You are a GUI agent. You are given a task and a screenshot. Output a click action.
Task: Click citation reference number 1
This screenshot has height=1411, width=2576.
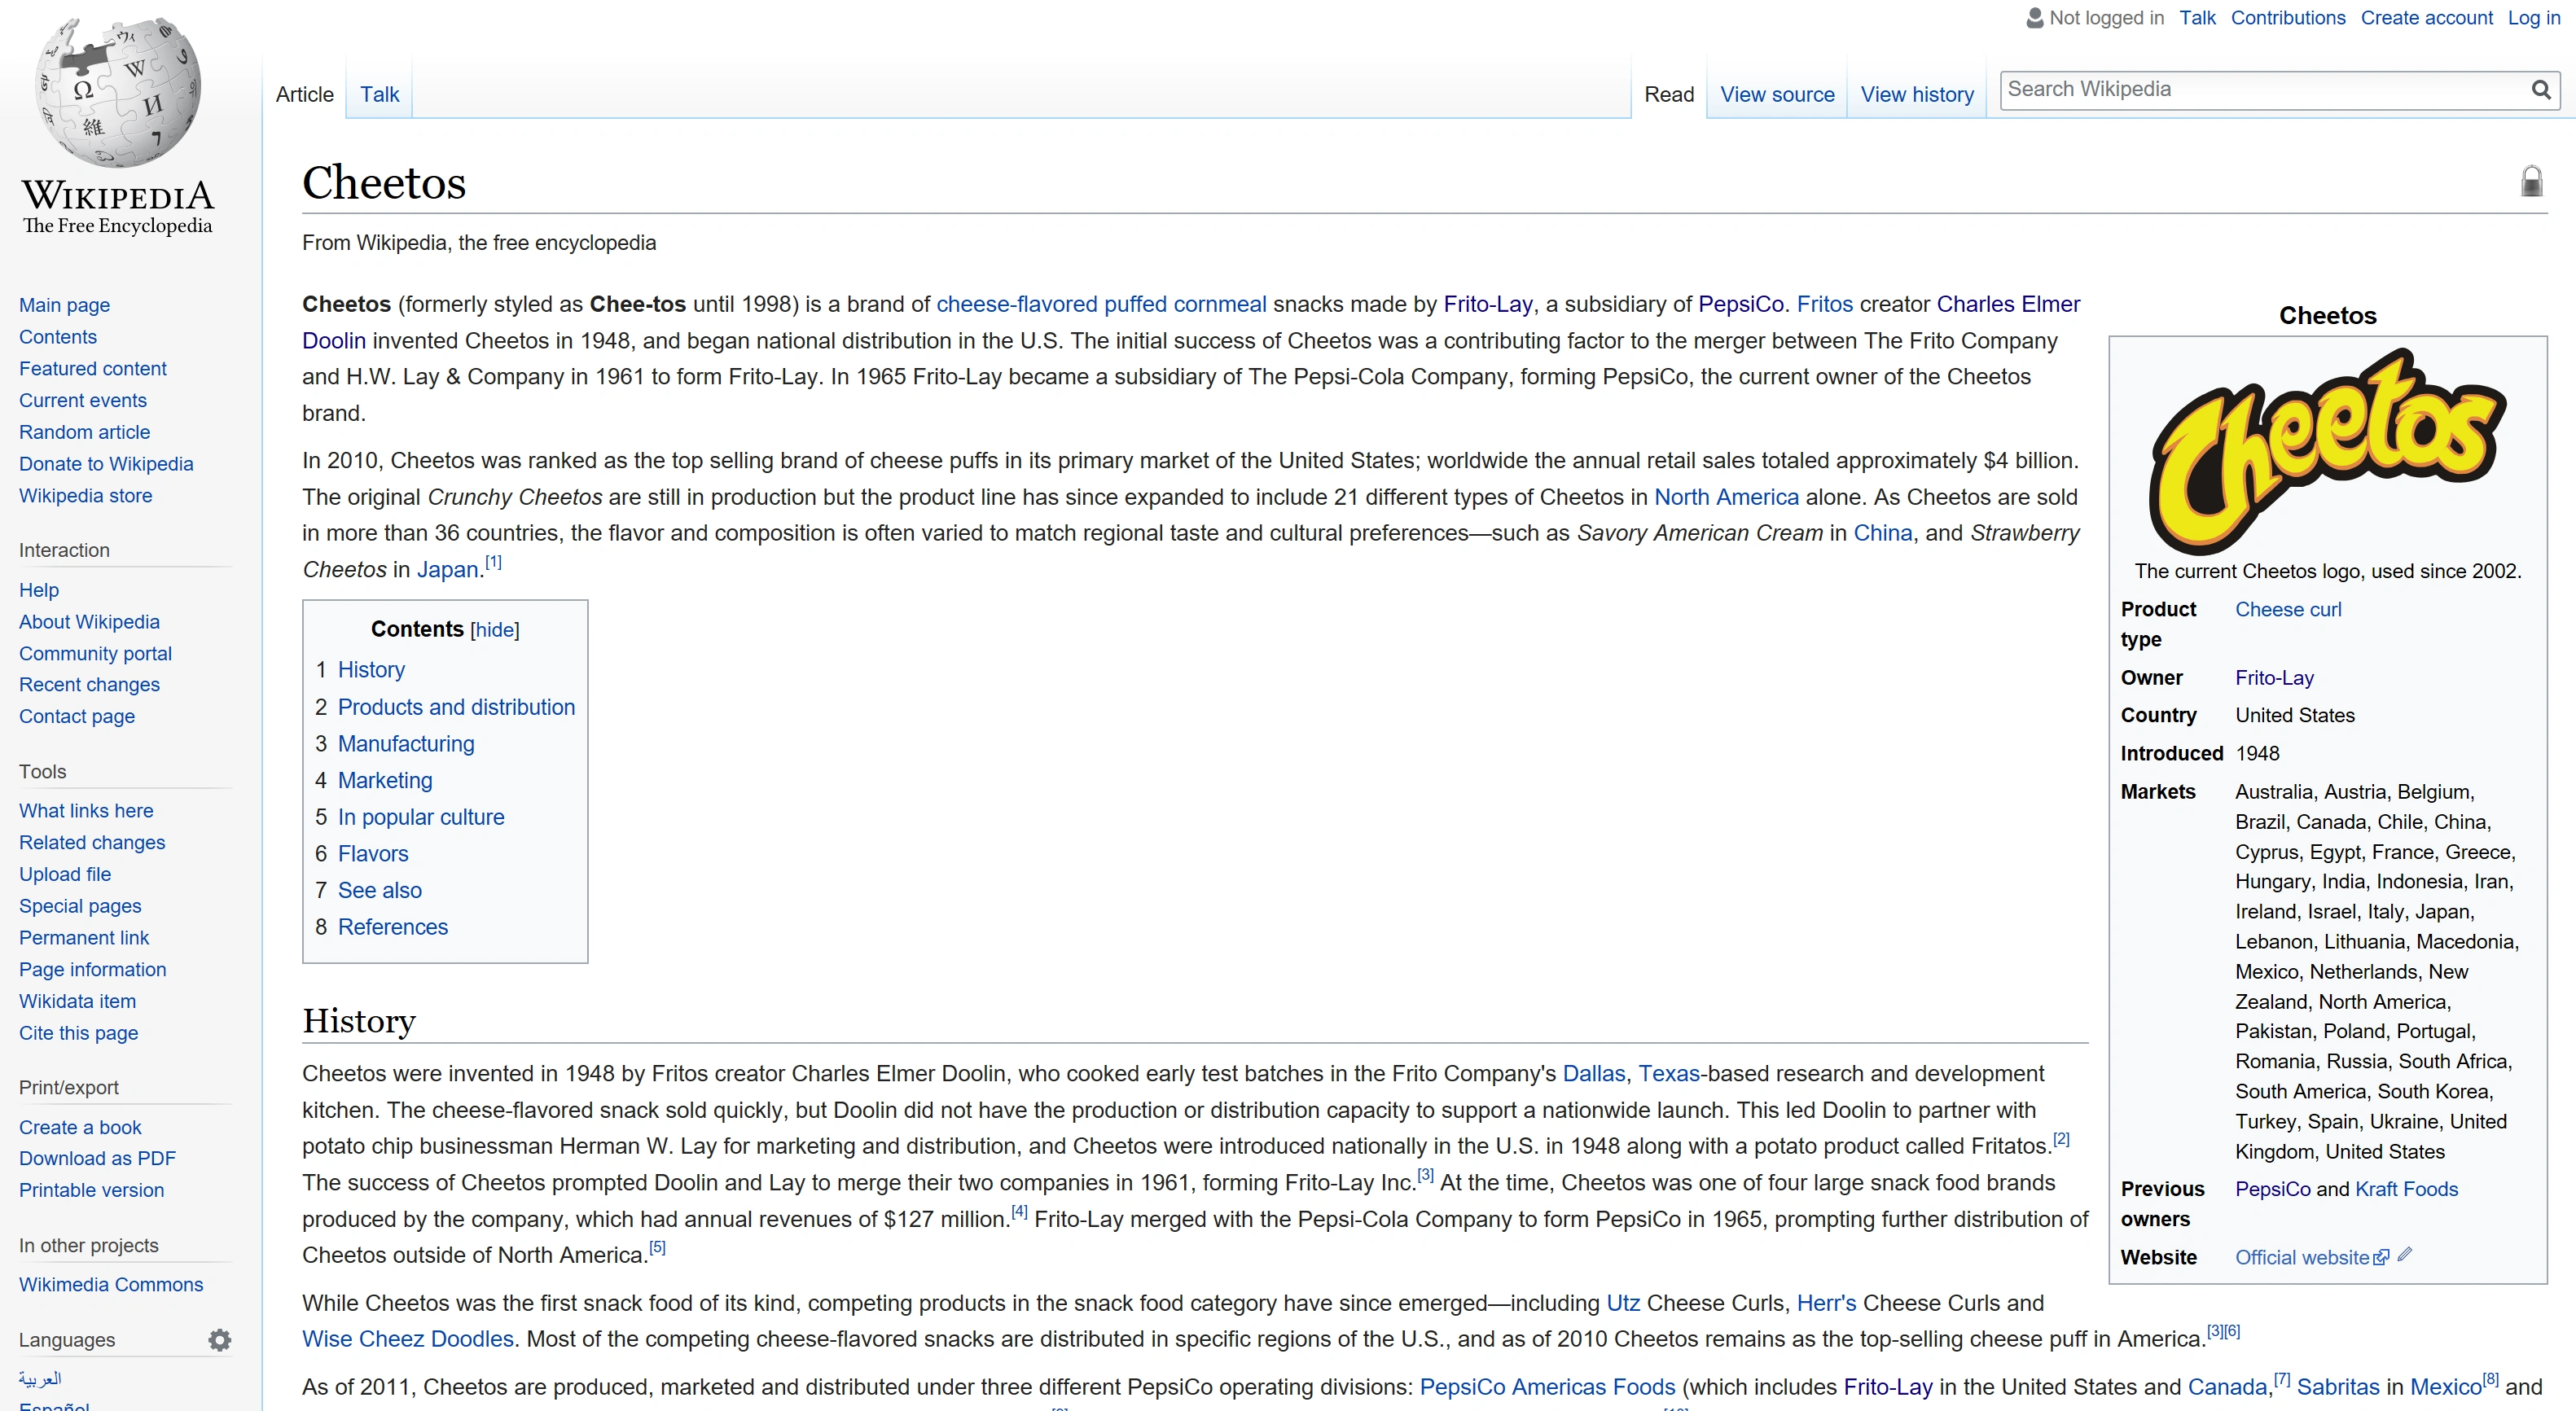[493, 562]
